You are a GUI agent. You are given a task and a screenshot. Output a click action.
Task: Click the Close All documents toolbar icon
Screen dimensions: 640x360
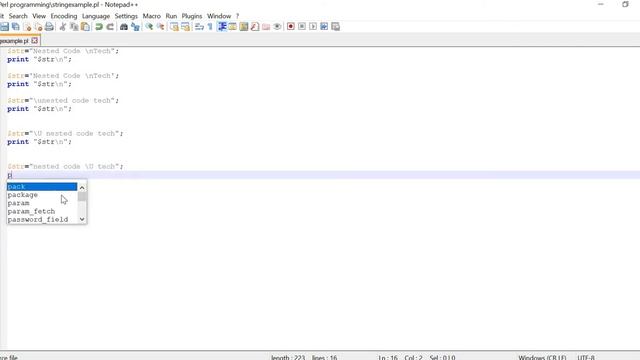coord(38,27)
